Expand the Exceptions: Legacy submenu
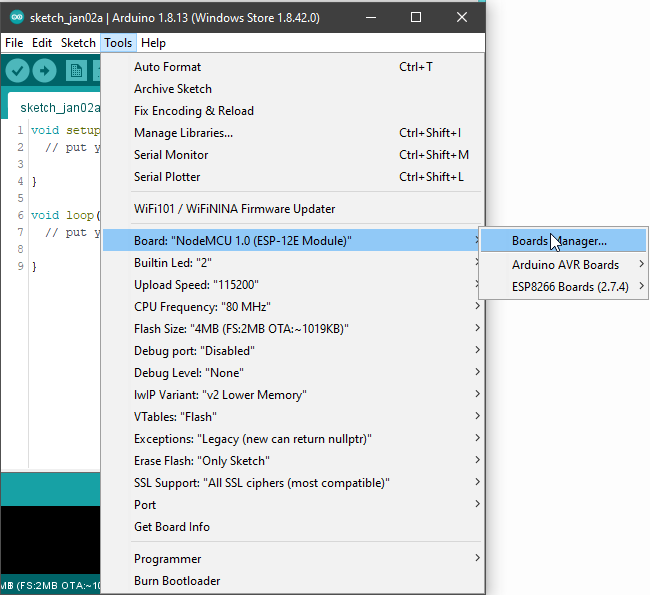This screenshot has height=595, width=650. pos(293,438)
